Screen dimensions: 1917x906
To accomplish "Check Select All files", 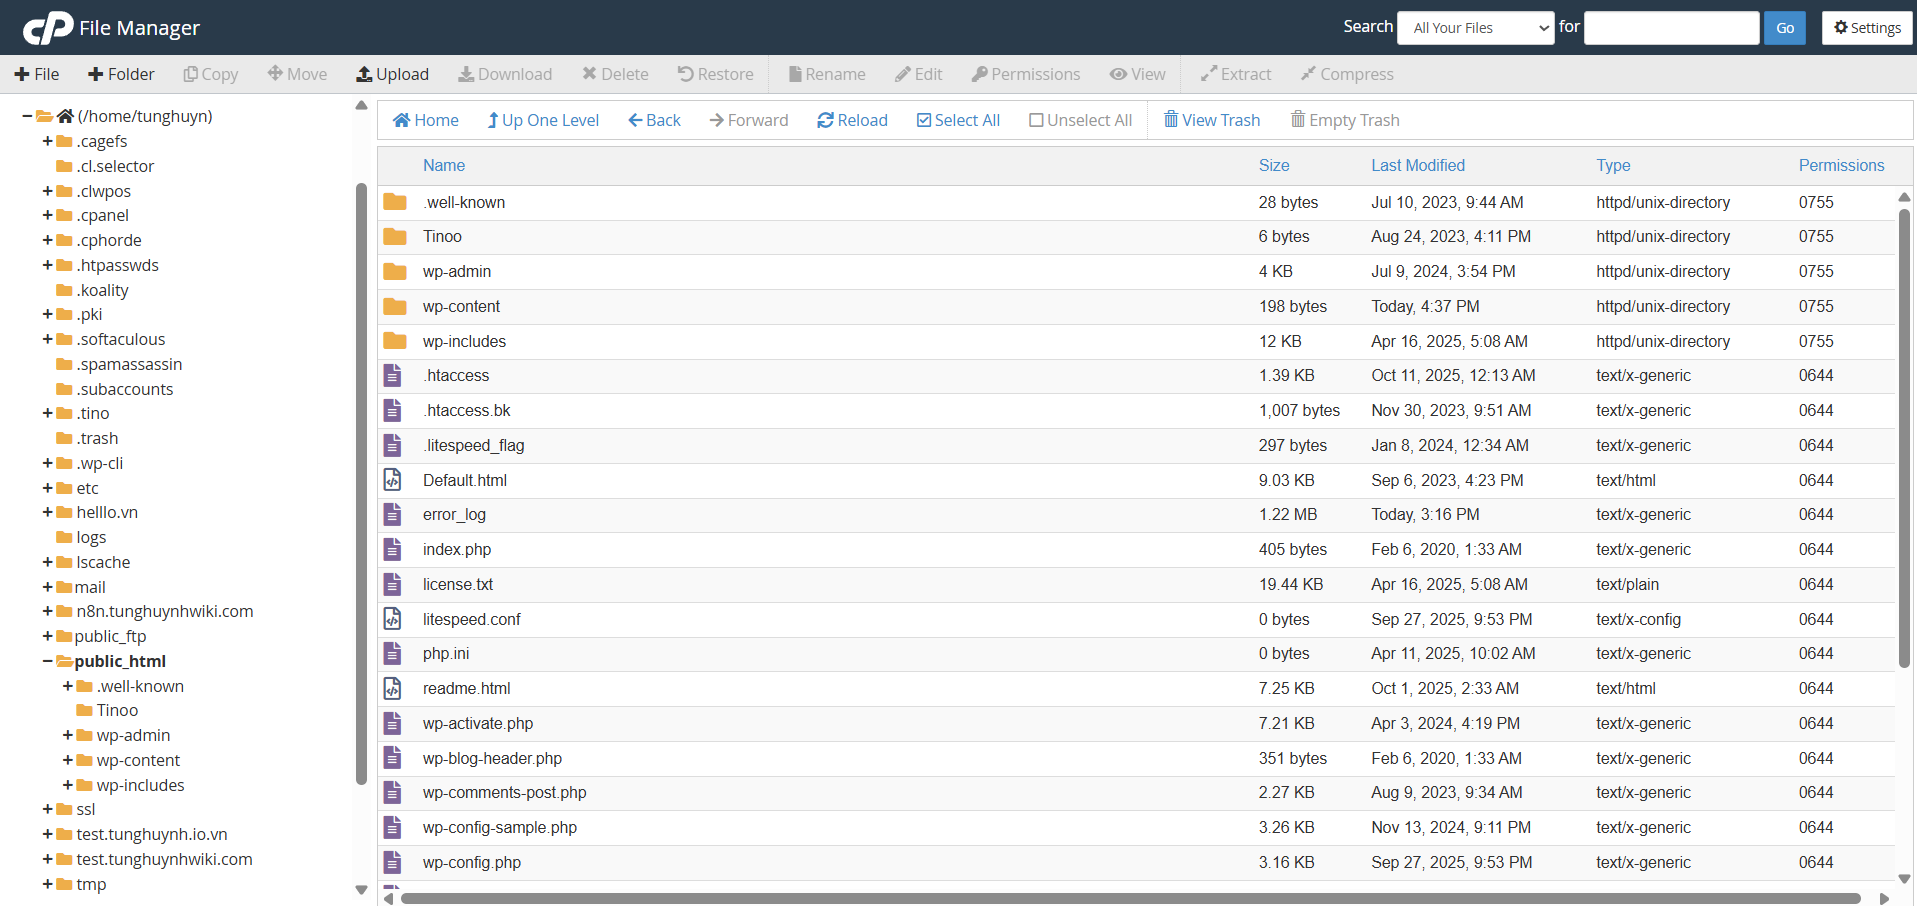I will click(924, 120).
